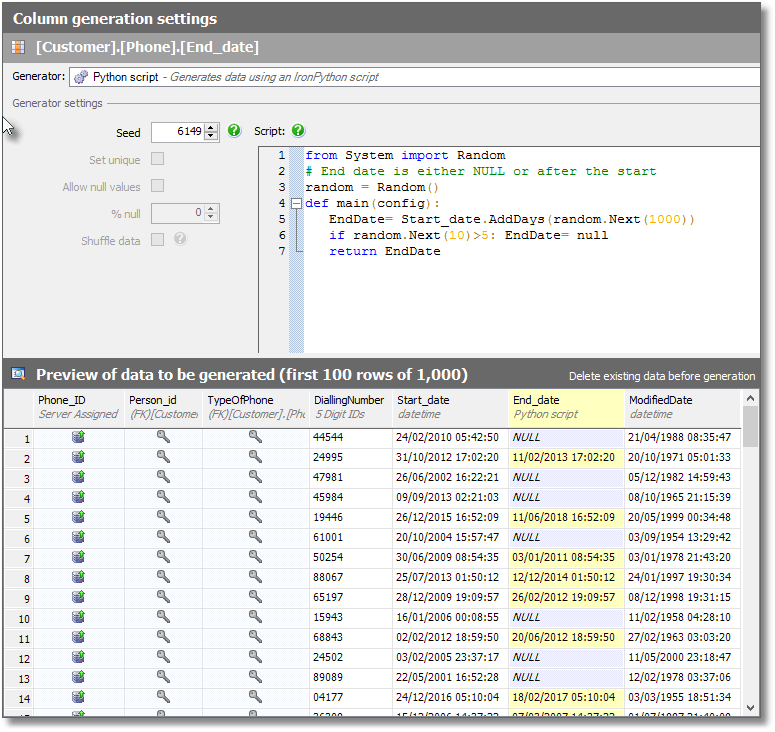
Task: Click script line 7 'return EndDate'
Action: [x=385, y=251]
